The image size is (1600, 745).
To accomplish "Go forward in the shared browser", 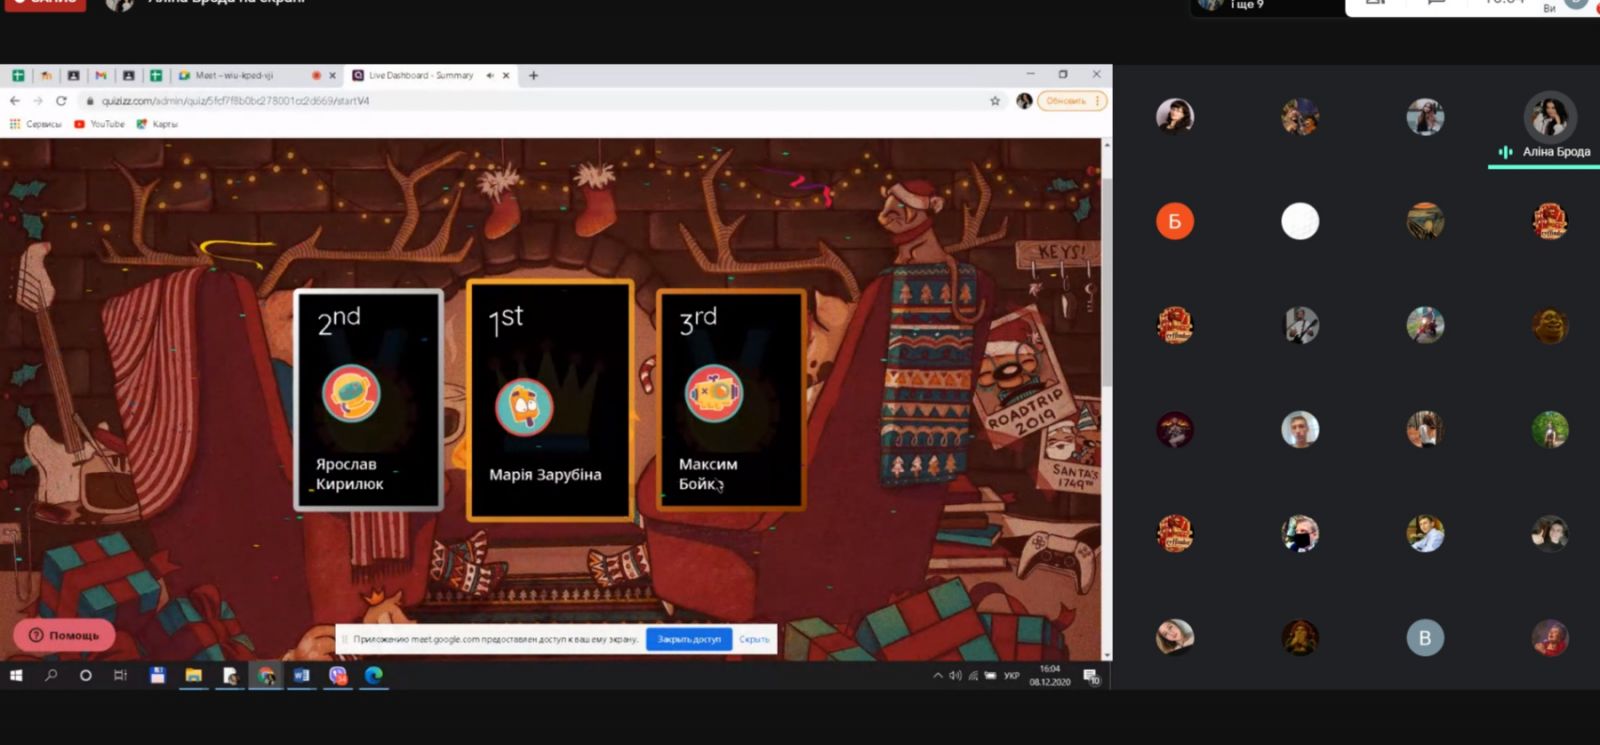I will (38, 101).
